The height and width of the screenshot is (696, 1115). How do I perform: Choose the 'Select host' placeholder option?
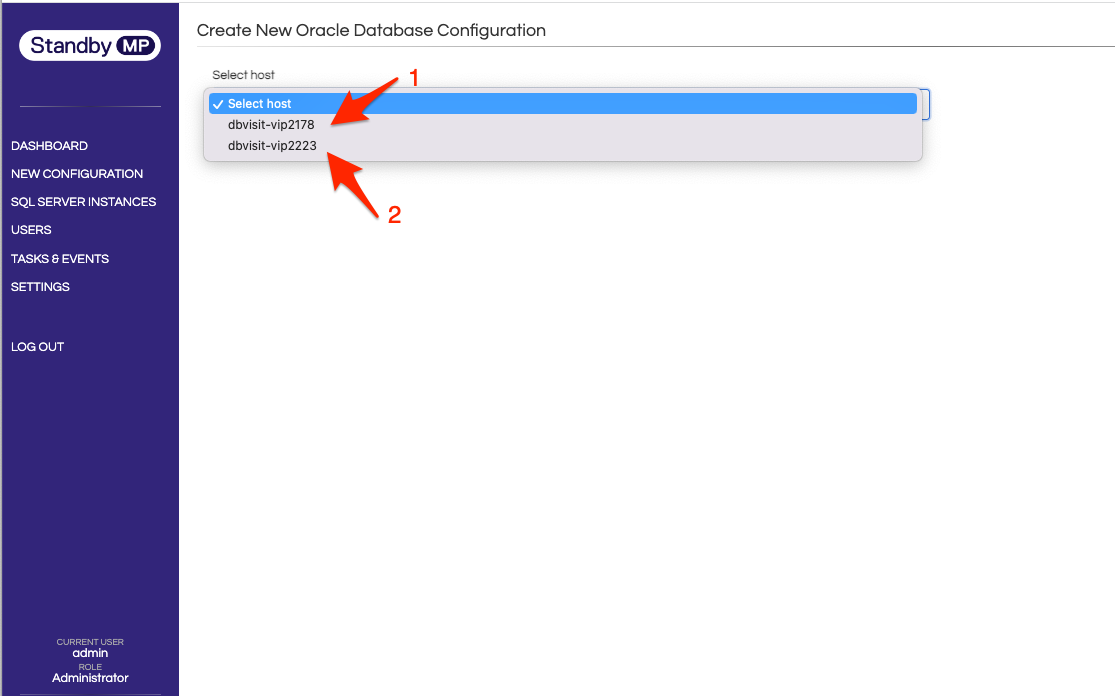point(562,104)
